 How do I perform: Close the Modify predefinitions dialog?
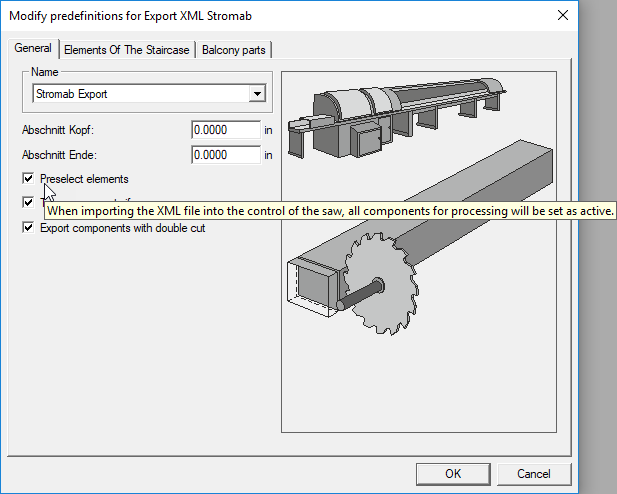[x=563, y=15]
